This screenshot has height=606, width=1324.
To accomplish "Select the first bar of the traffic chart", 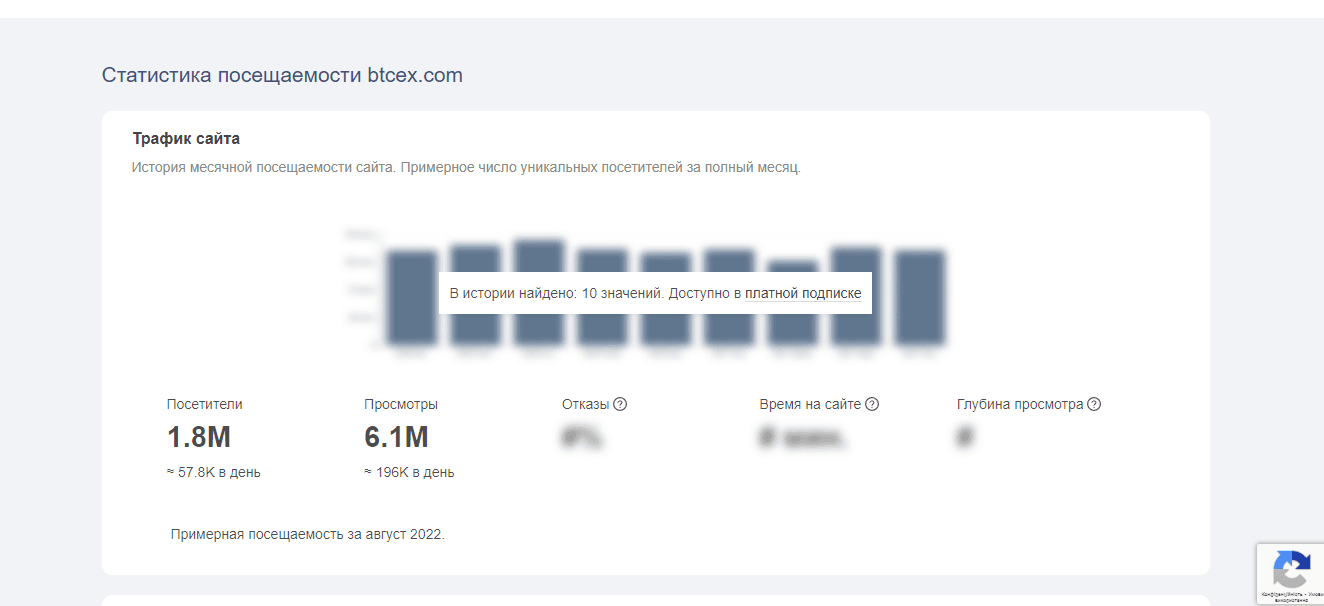I will [x=412, y=300].
